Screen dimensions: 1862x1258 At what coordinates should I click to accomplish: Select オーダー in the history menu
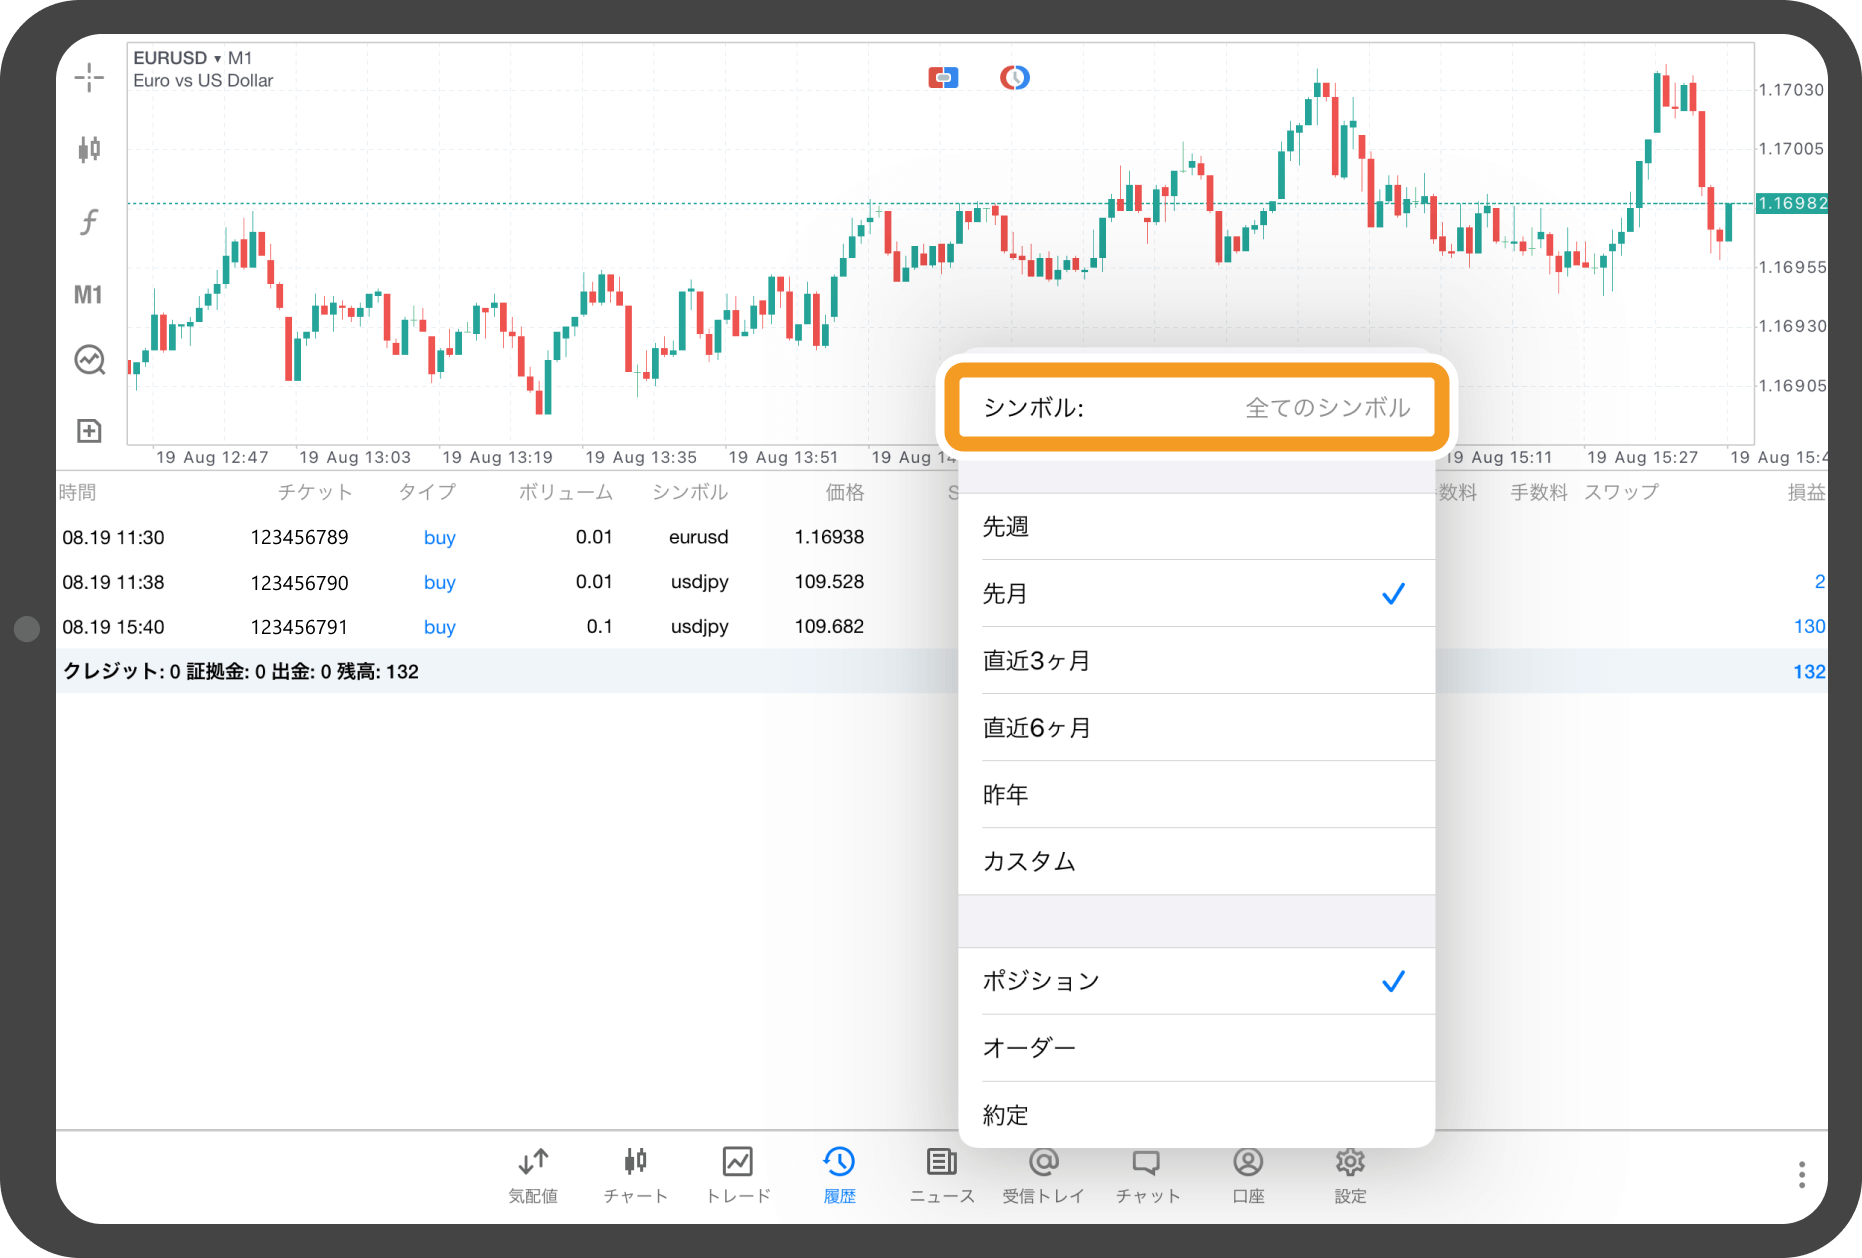point(1196,1048)
